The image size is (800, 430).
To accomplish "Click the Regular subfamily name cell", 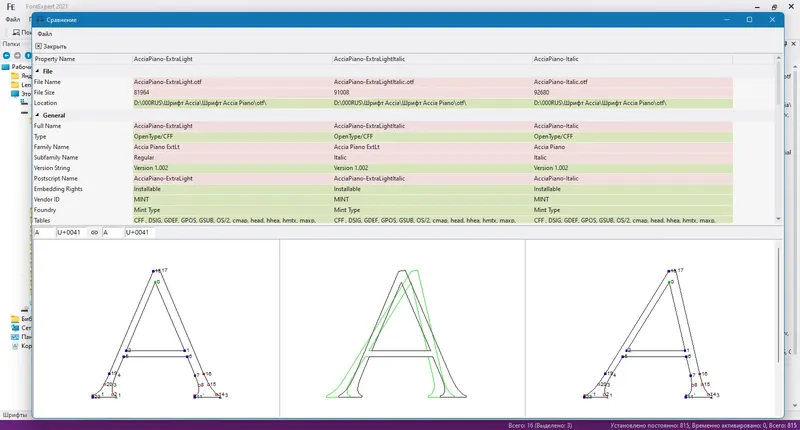I will click(232, 158).
